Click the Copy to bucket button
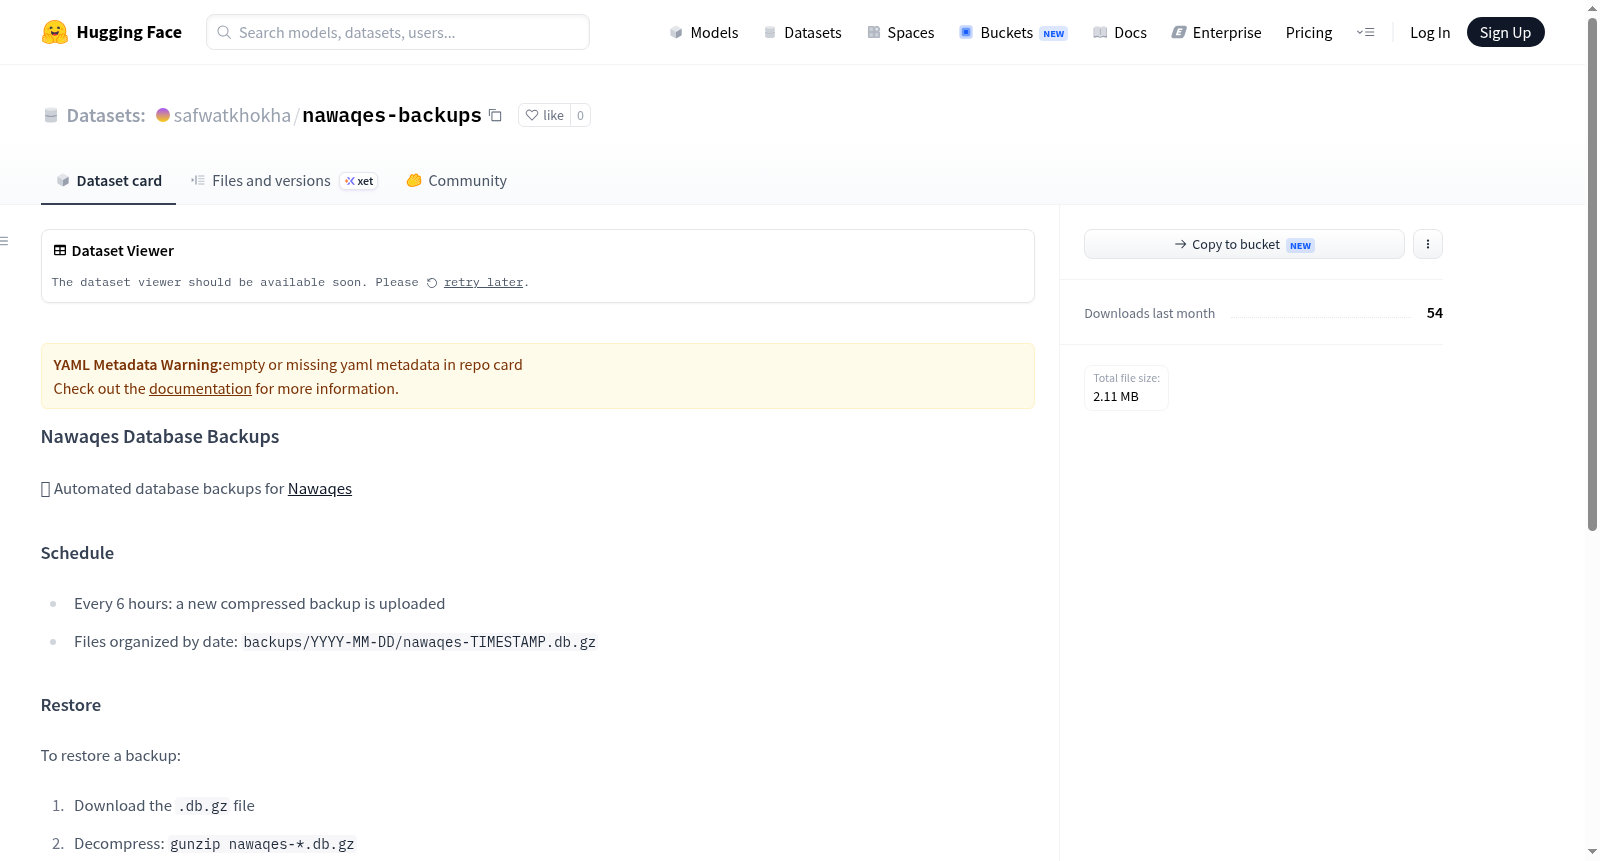The height and width of the screenshot is (861, 1600). [x=1244, y=244]
